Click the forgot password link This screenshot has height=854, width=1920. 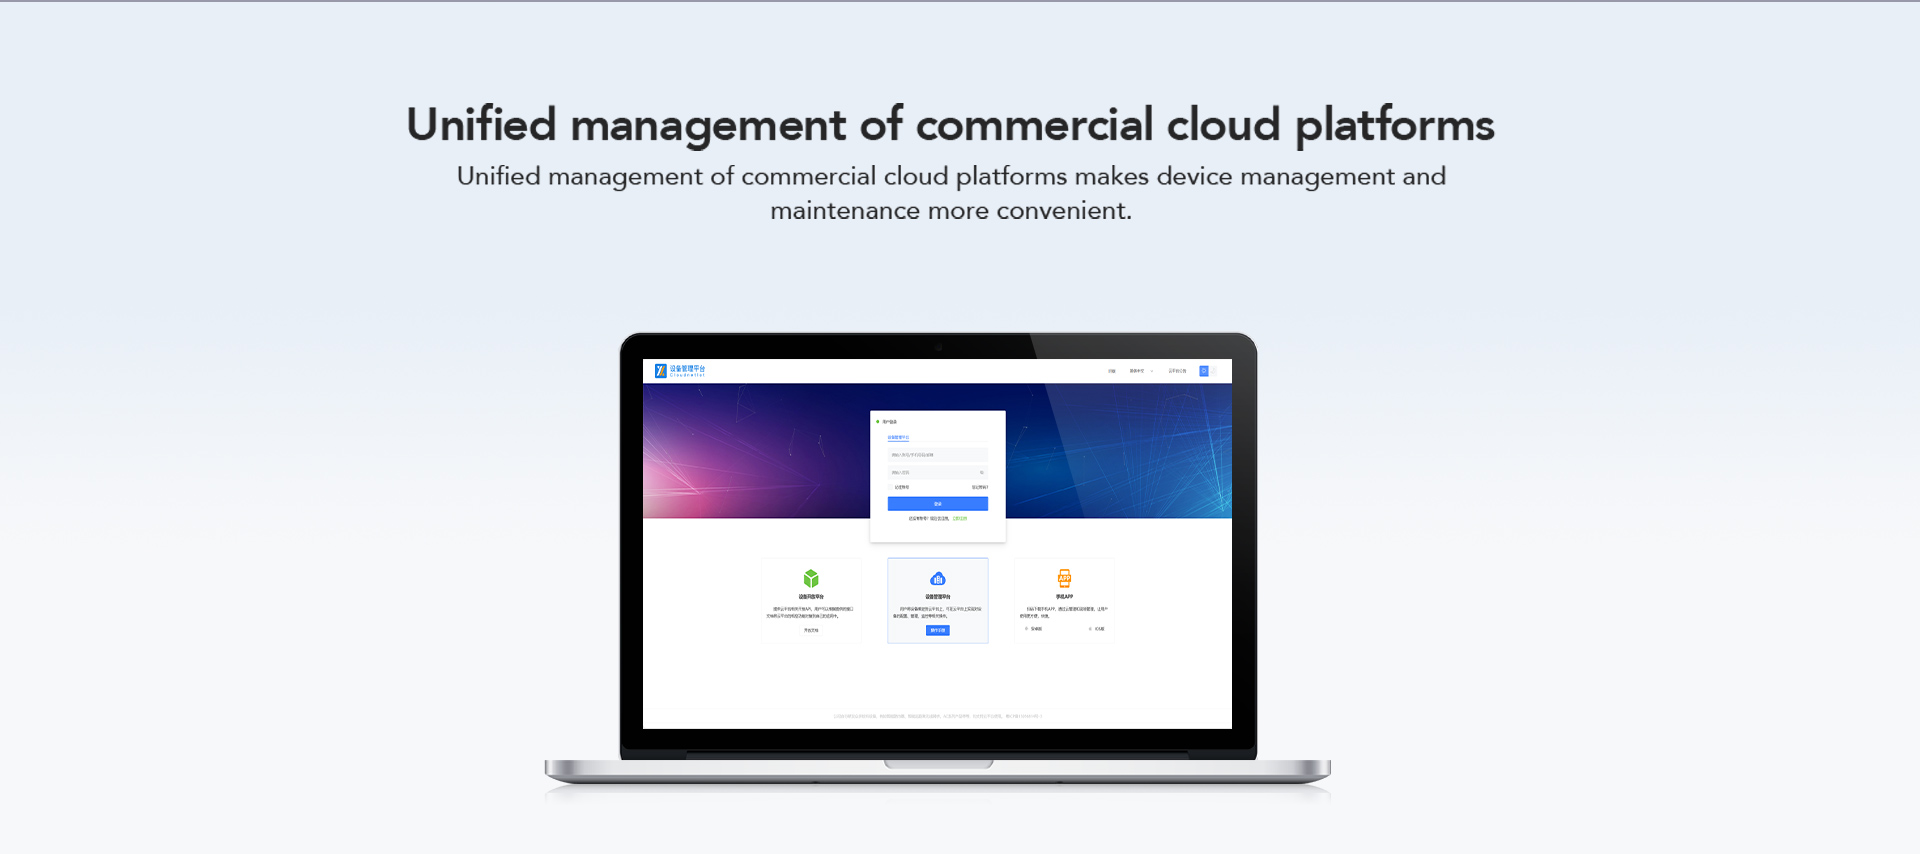coord(980,487)
